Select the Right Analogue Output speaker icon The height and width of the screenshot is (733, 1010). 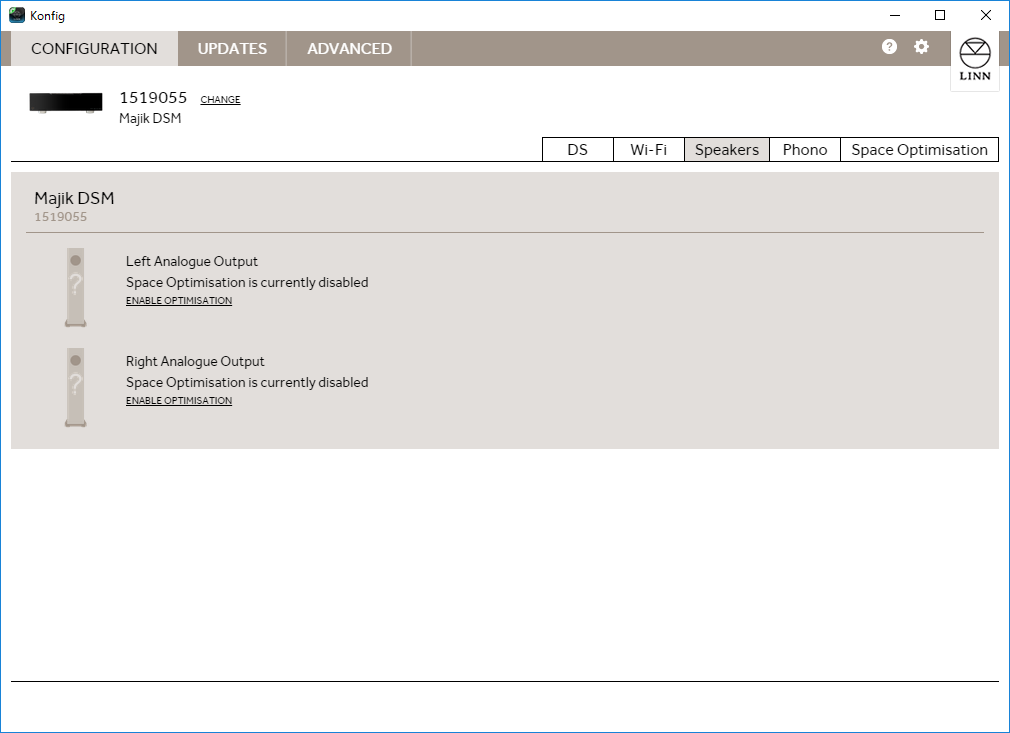click(x=75, y=387)
